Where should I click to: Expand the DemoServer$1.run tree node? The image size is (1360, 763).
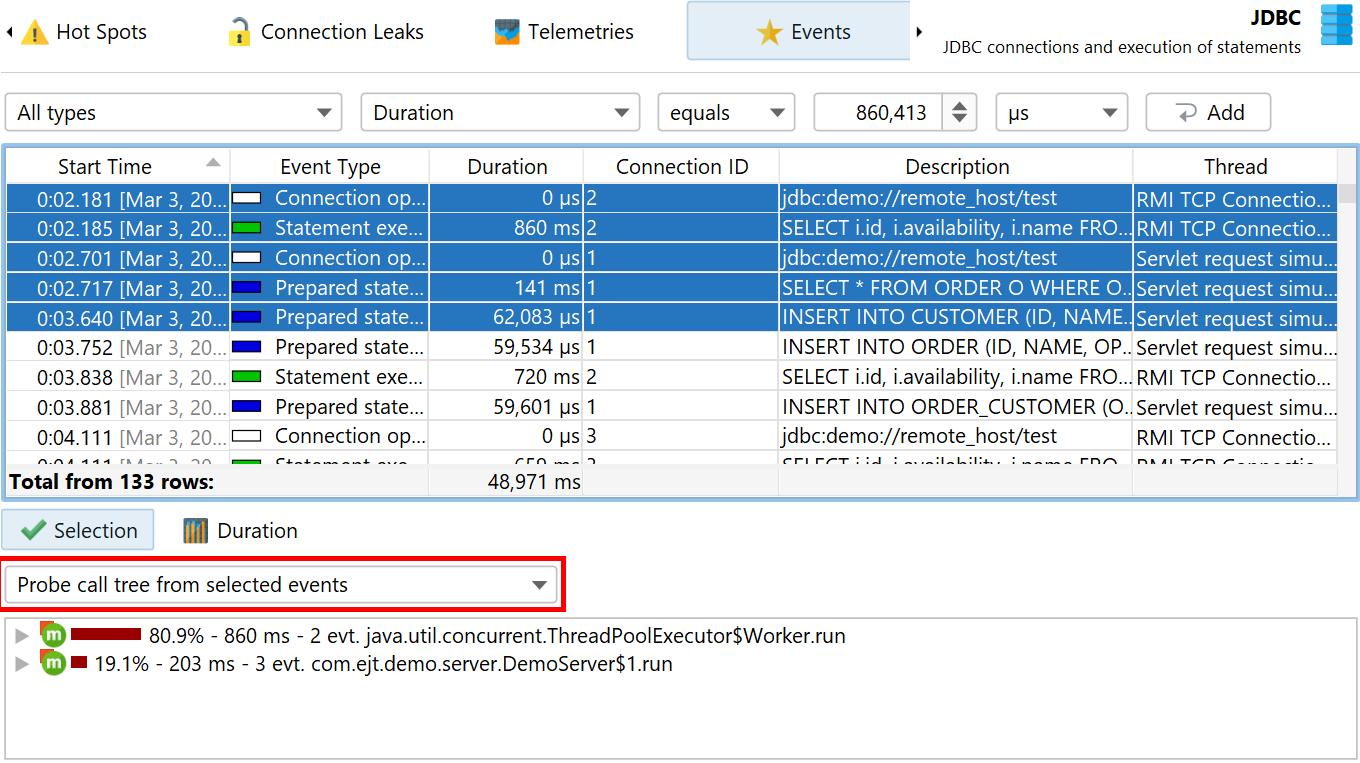(x=22, y=665)
